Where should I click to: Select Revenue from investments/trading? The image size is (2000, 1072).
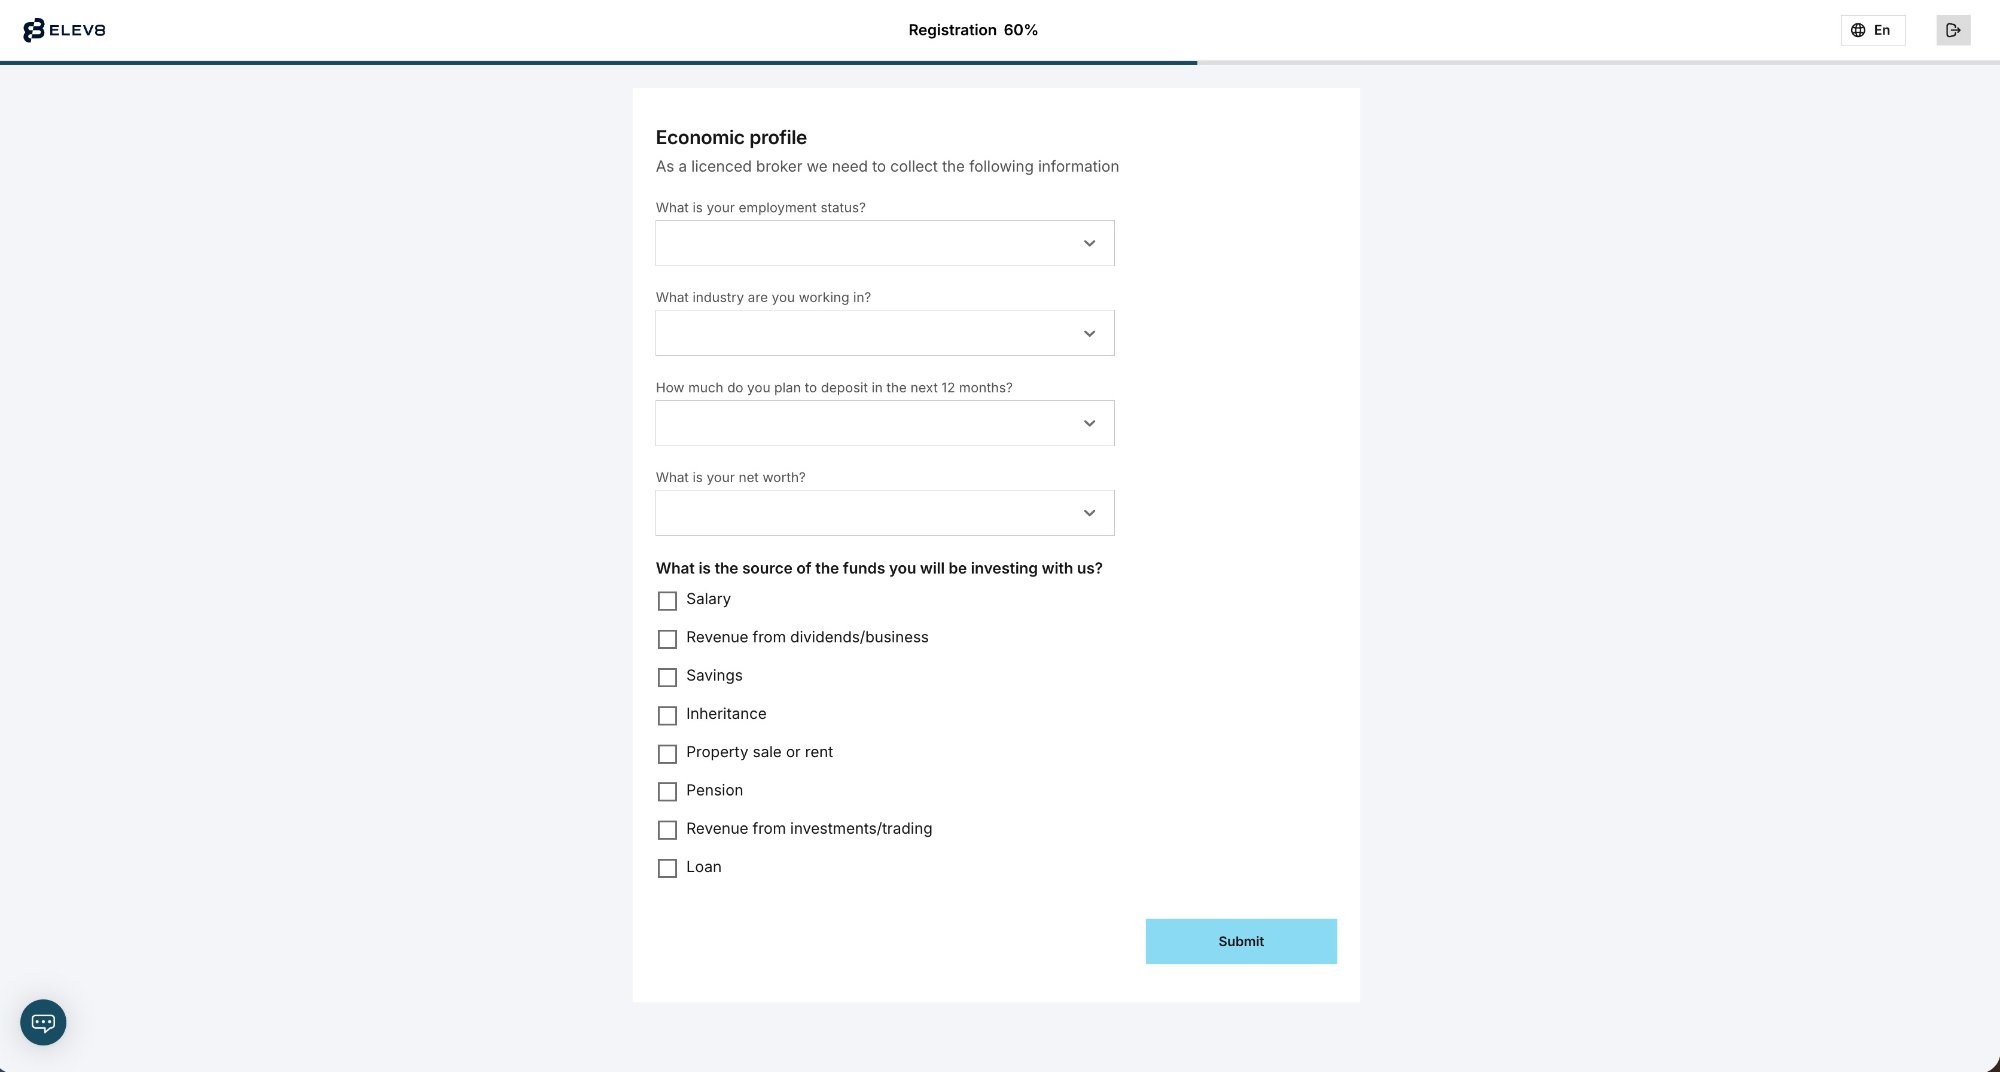667,829
